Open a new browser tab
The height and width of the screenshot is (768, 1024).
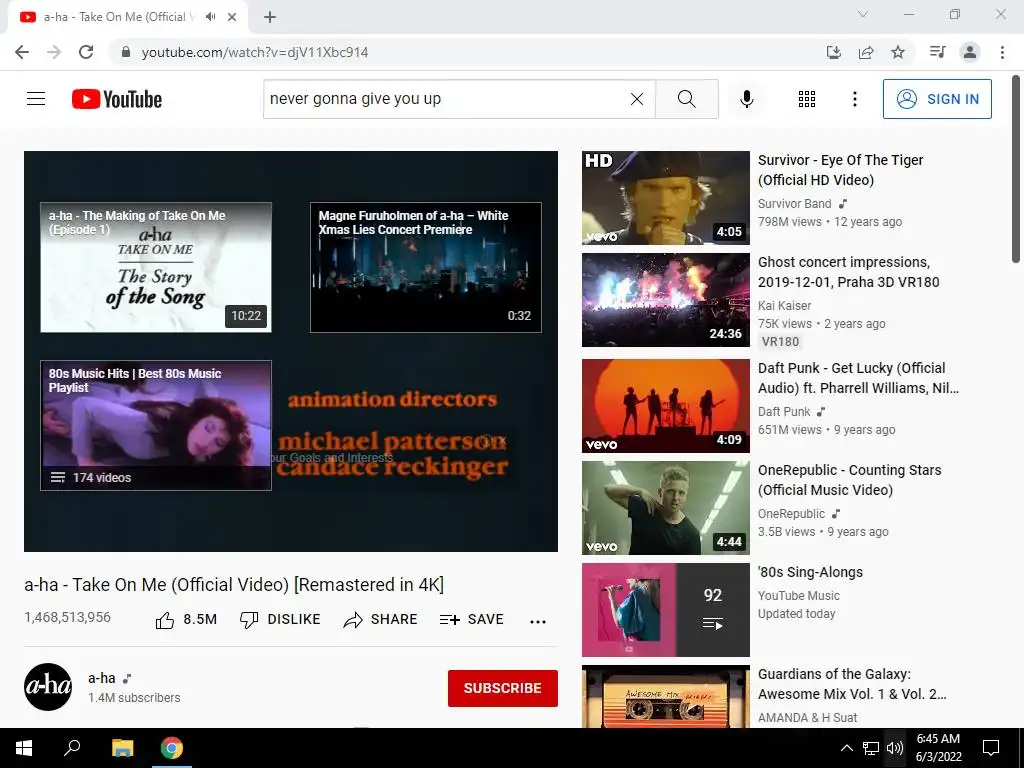270,17
